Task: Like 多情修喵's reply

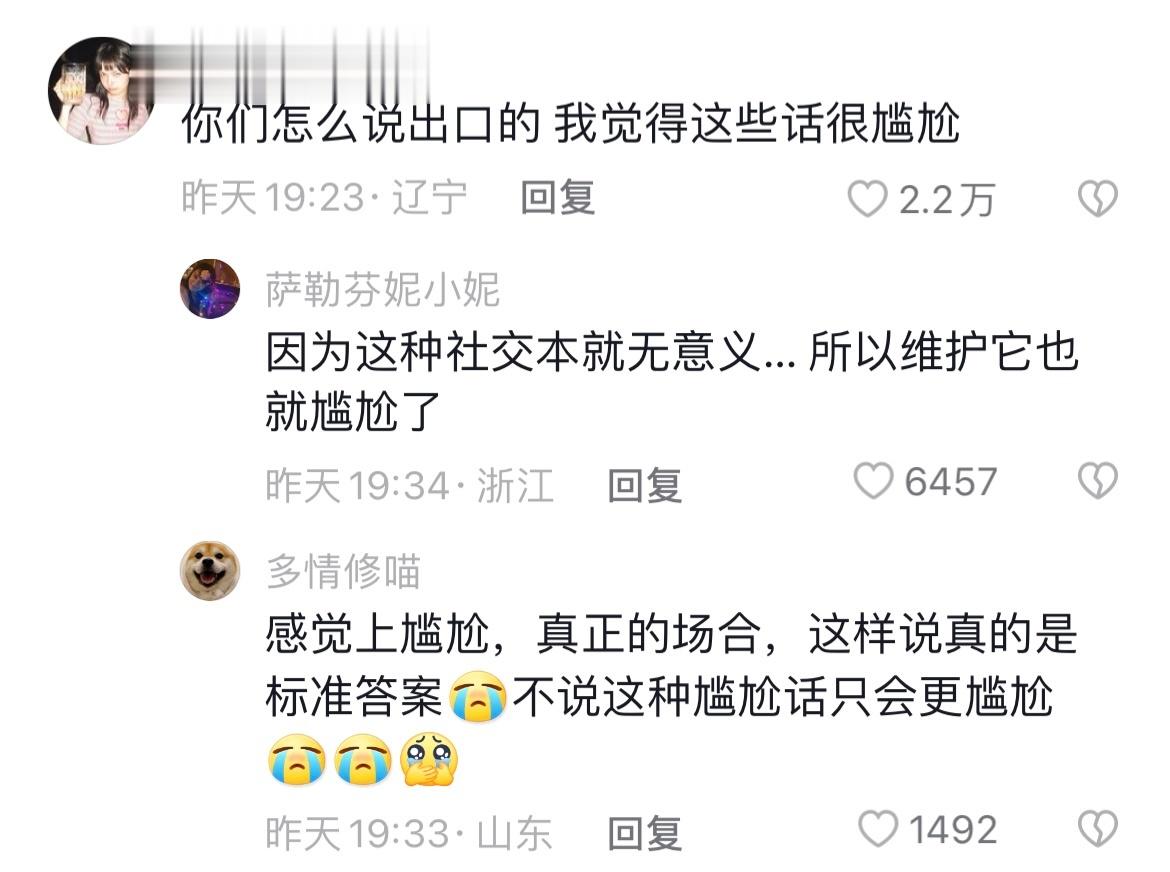Action: tap(878, 829)
